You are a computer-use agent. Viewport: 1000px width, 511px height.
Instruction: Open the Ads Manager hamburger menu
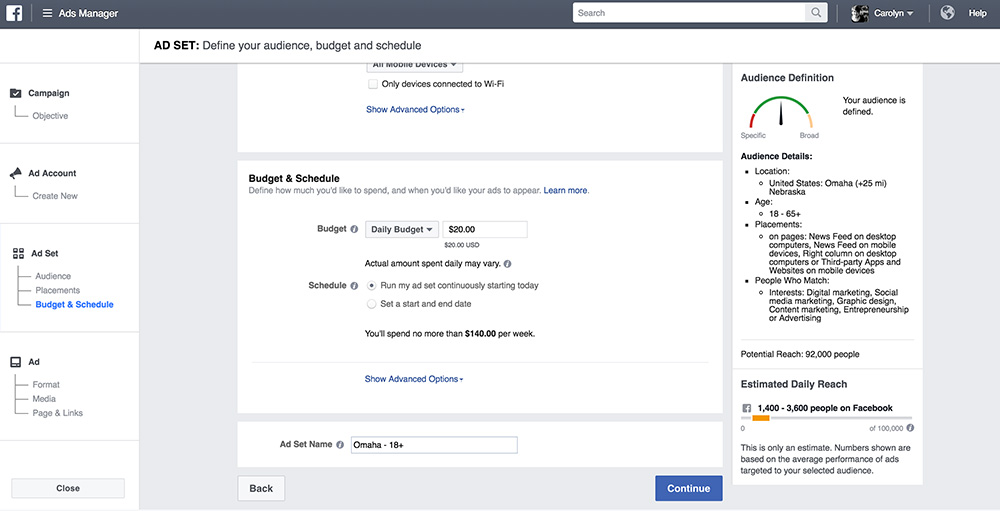pos(47,13)
